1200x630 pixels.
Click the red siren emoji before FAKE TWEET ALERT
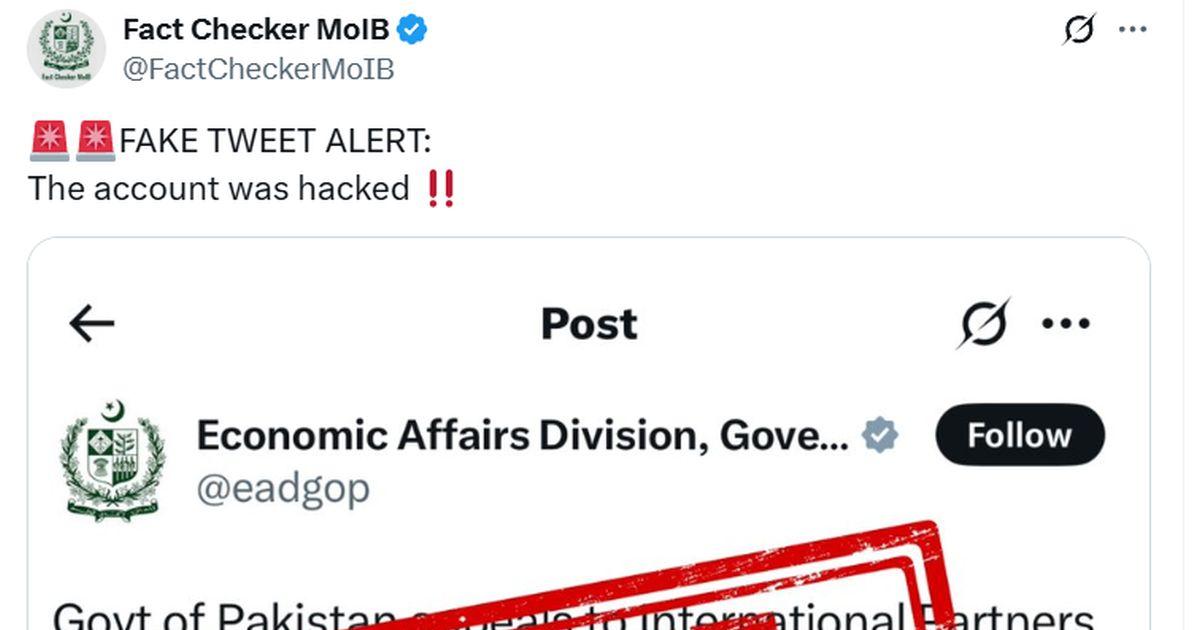coord(50,141)
